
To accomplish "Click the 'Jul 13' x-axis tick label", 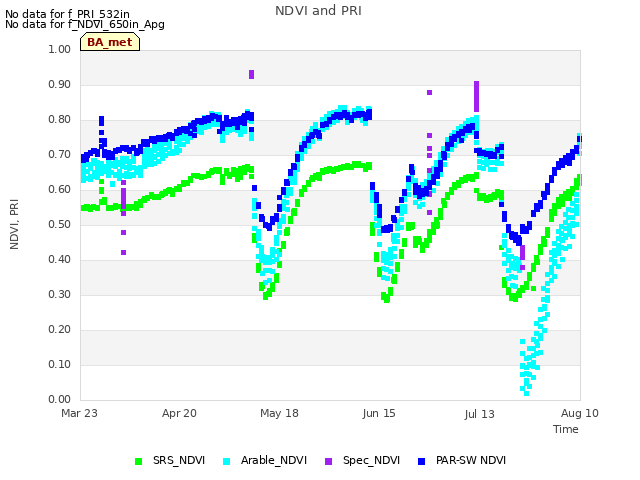I will click(x=479, y=414).
